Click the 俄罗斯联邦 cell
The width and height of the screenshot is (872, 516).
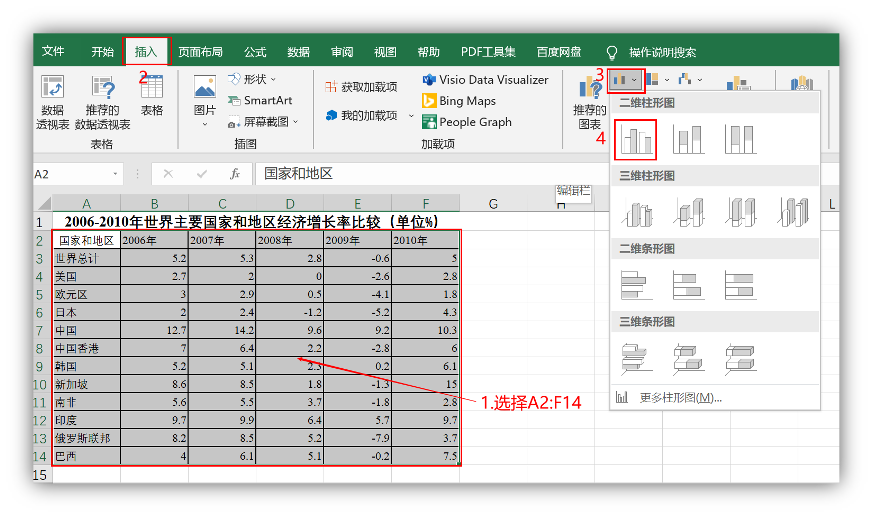(87, 438)
